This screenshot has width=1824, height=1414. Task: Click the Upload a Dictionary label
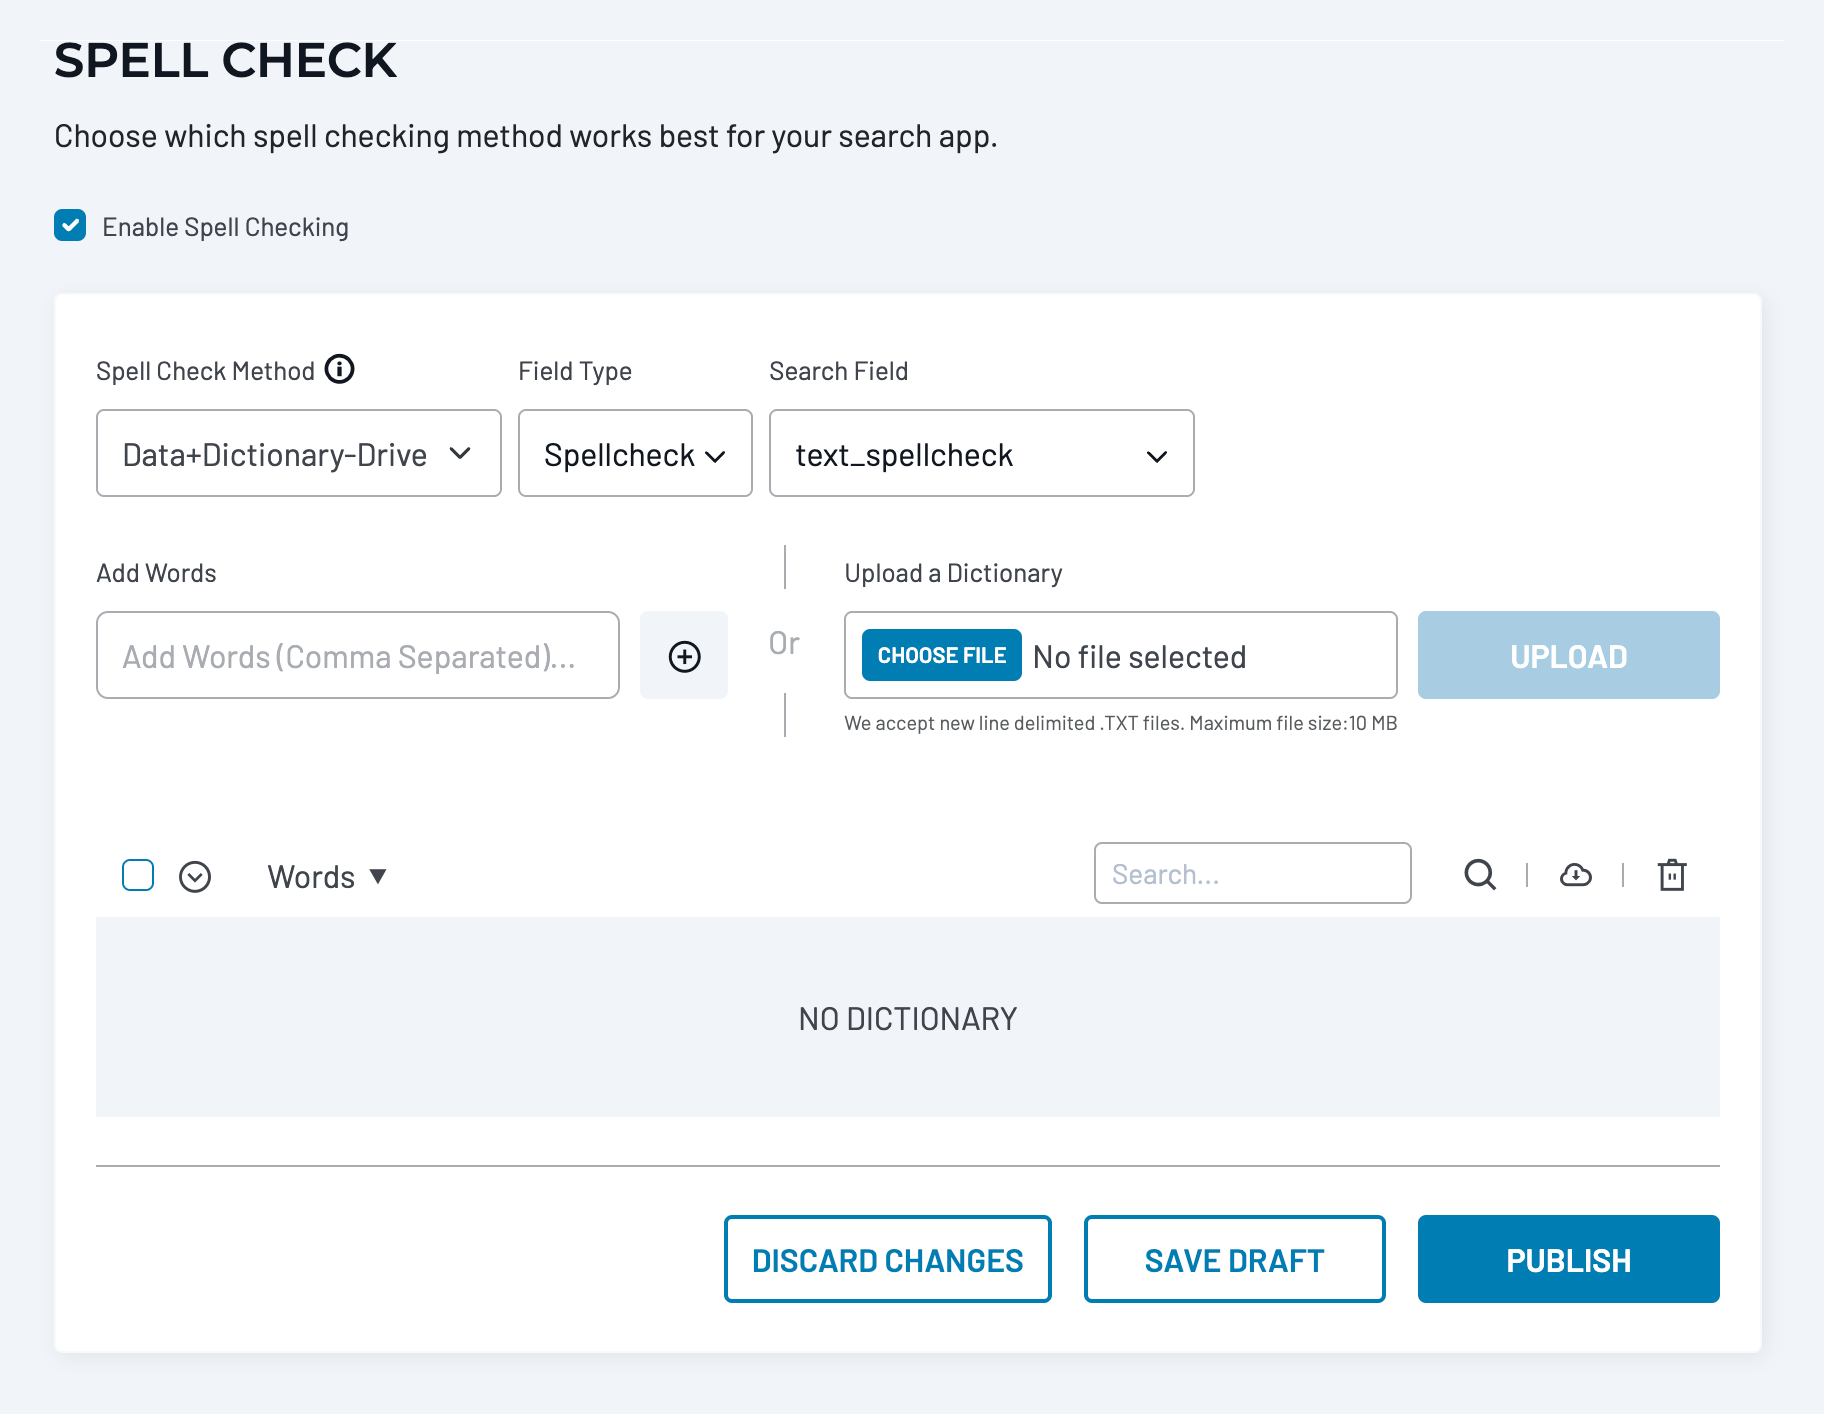coord(954,573)
